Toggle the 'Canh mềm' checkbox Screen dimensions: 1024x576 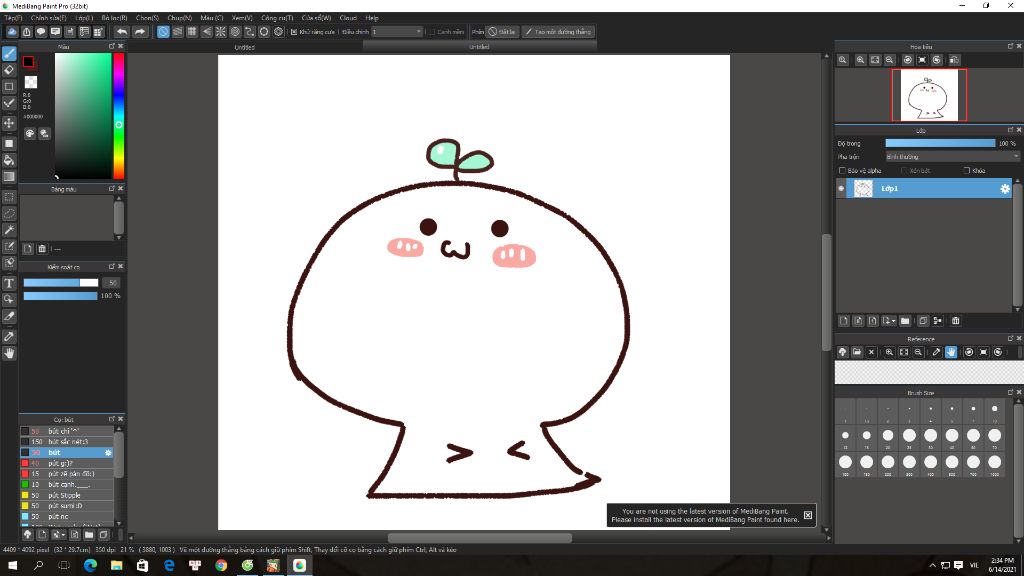pyautogui.click(x=432, y=32)
